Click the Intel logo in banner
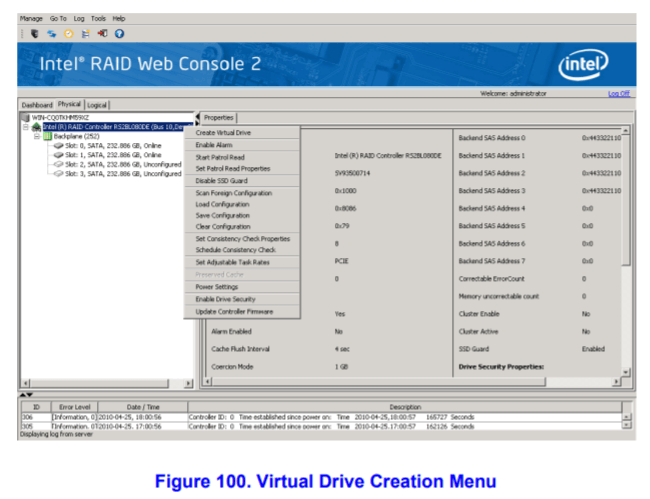 pos(583,64)
